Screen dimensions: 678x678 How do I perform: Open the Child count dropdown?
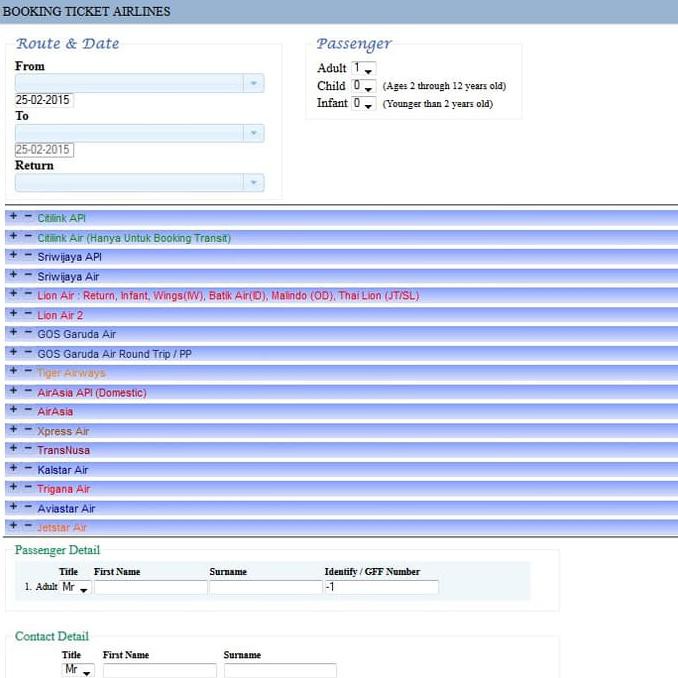[x=363, y=87]
